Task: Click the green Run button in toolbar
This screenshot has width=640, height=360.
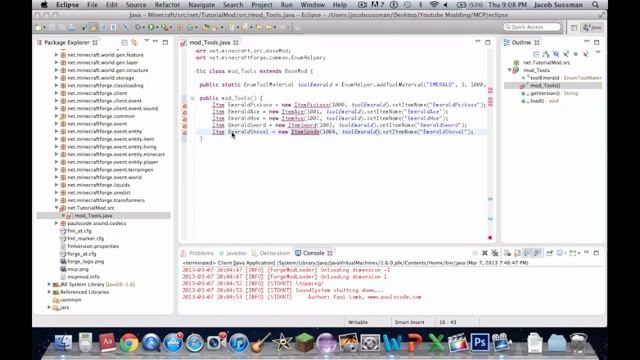Action: [x=151, y=27]
